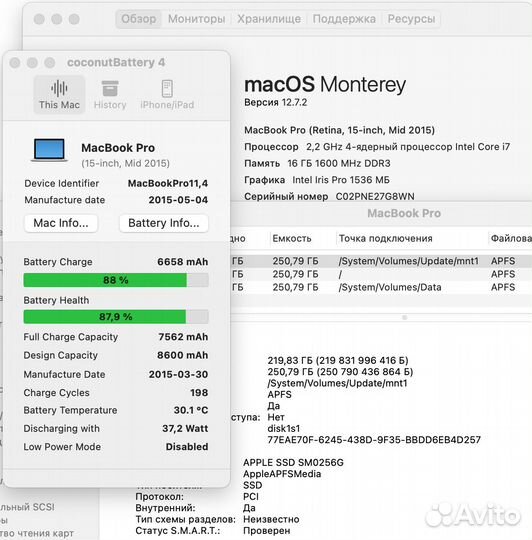Click the 7562 mAh full charge capacity

click(183, 337)
